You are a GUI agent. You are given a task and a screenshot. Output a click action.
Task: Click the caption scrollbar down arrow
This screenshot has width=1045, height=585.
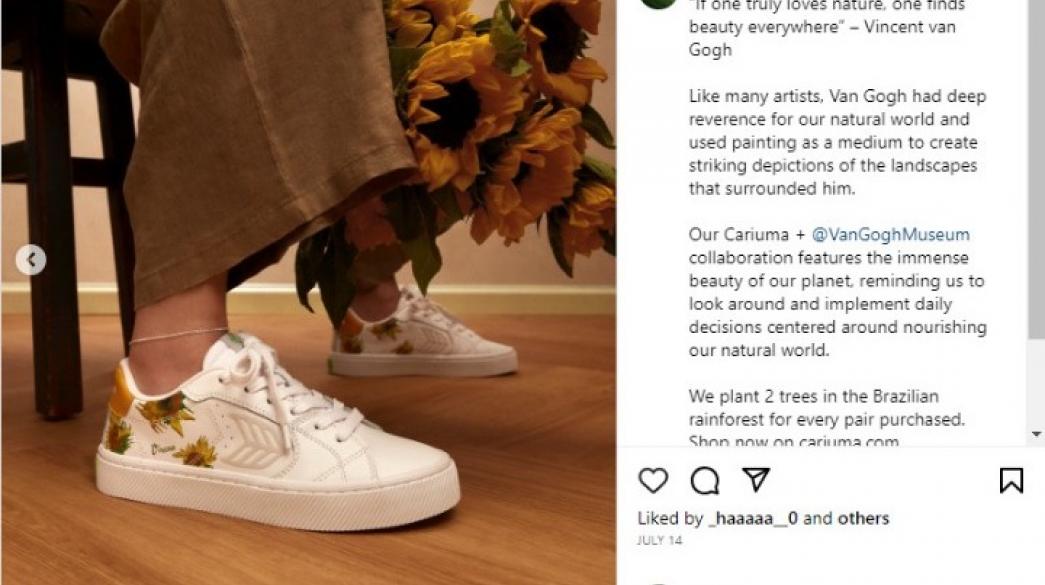[1036, 434]
